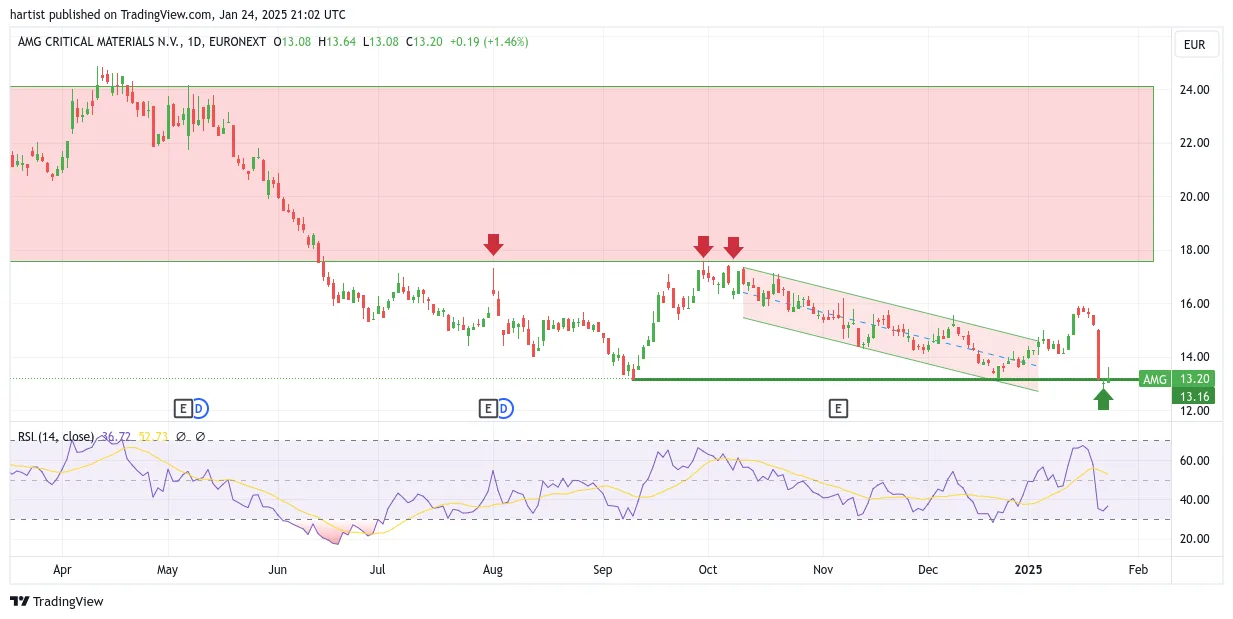
Task: Select the green horizontal support line
Action: pyautogui.click(x=885, y=379)
